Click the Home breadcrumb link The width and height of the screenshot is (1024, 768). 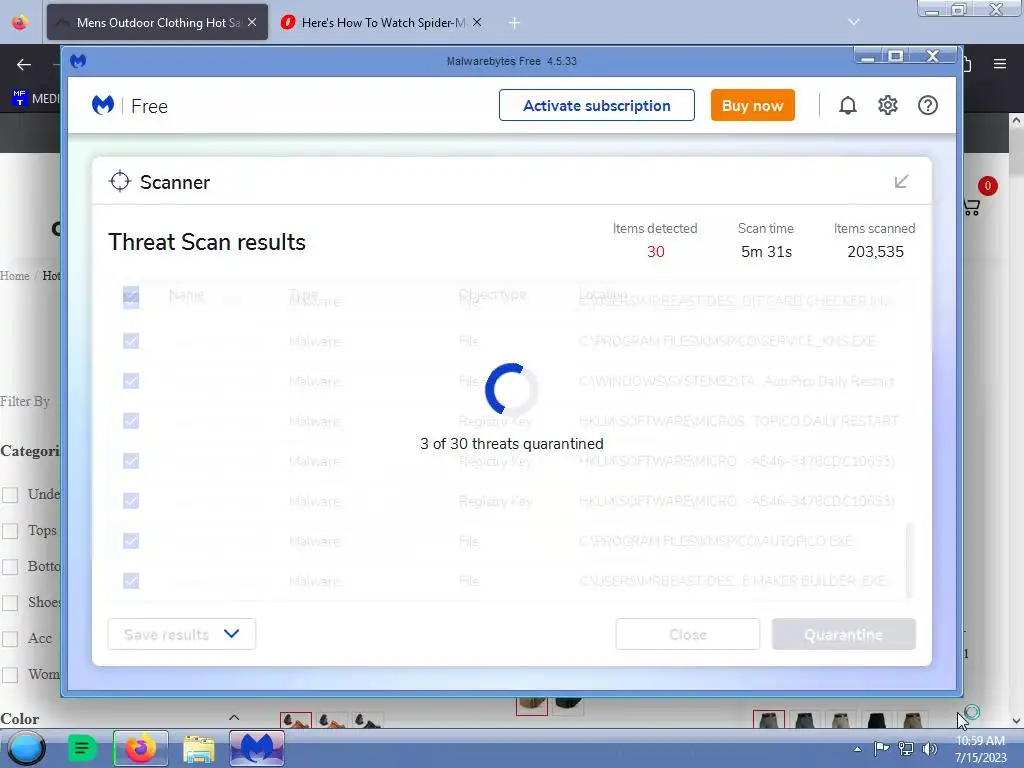pyautogui.click(x=14, y=276)
